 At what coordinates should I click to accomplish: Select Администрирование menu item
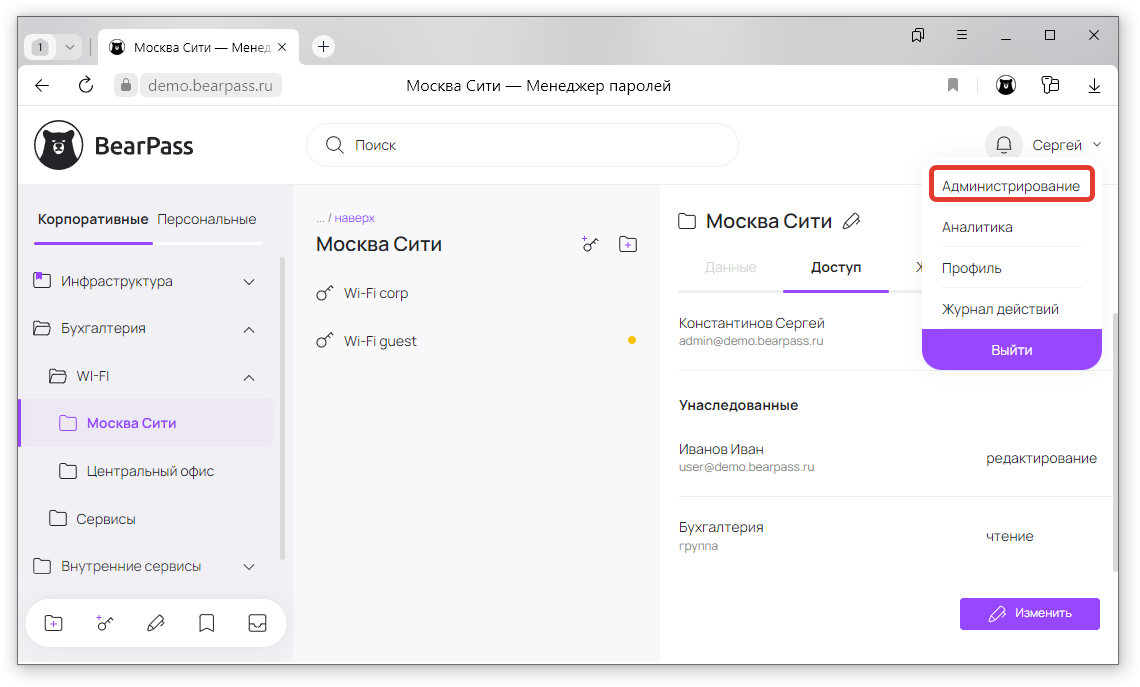[x=1010, y=186]
